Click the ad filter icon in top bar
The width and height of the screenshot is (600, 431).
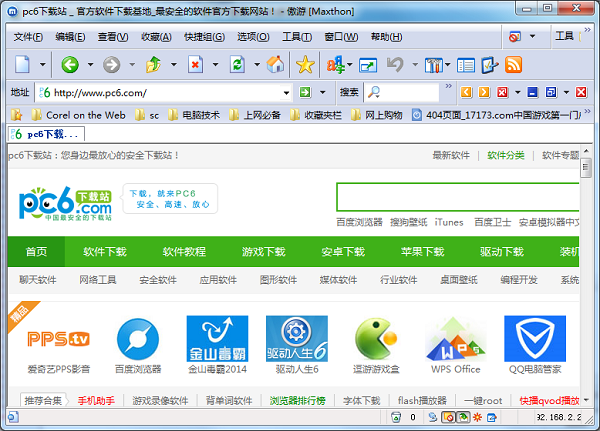515,36
